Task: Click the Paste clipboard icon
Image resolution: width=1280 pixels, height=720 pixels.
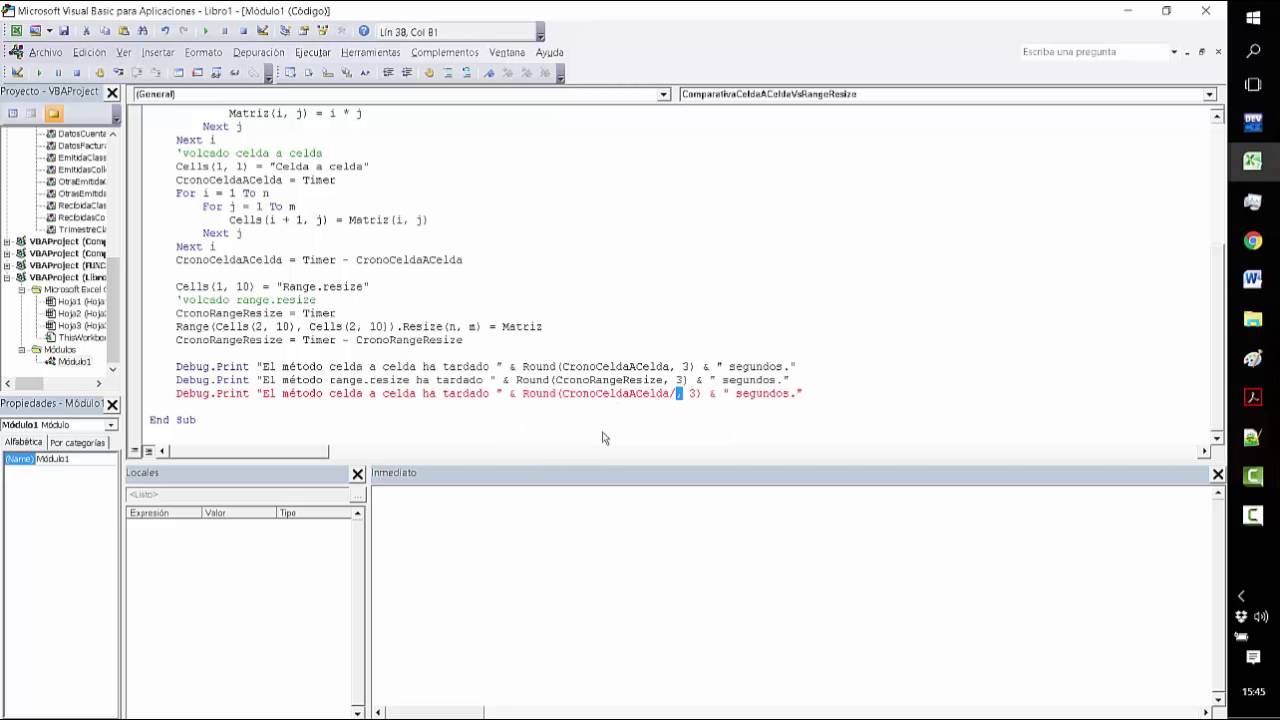Action: tap(123, 31)
